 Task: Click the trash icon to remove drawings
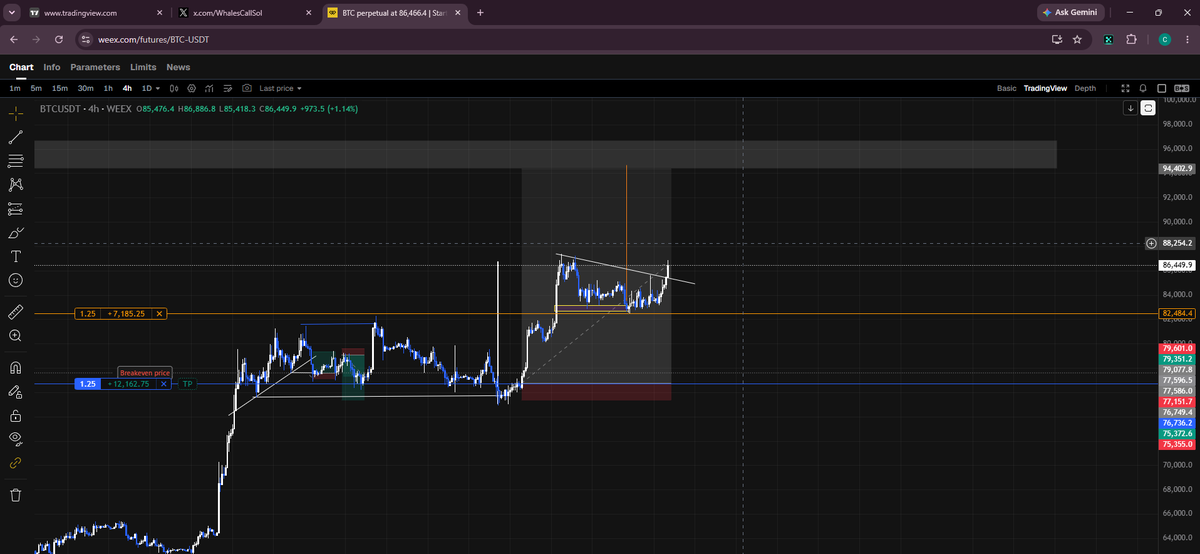tap(15, 494)
